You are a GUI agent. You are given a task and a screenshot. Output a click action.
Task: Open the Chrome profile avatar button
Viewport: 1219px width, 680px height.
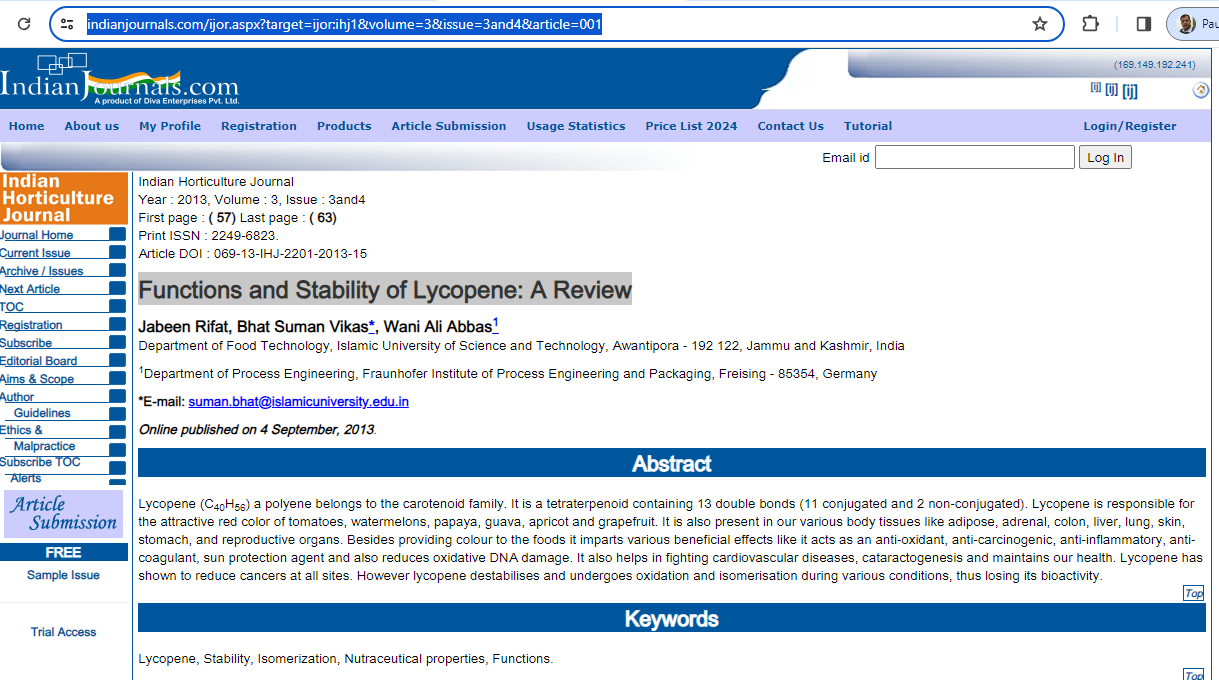pyautogui.click(x=1192, y=24)
